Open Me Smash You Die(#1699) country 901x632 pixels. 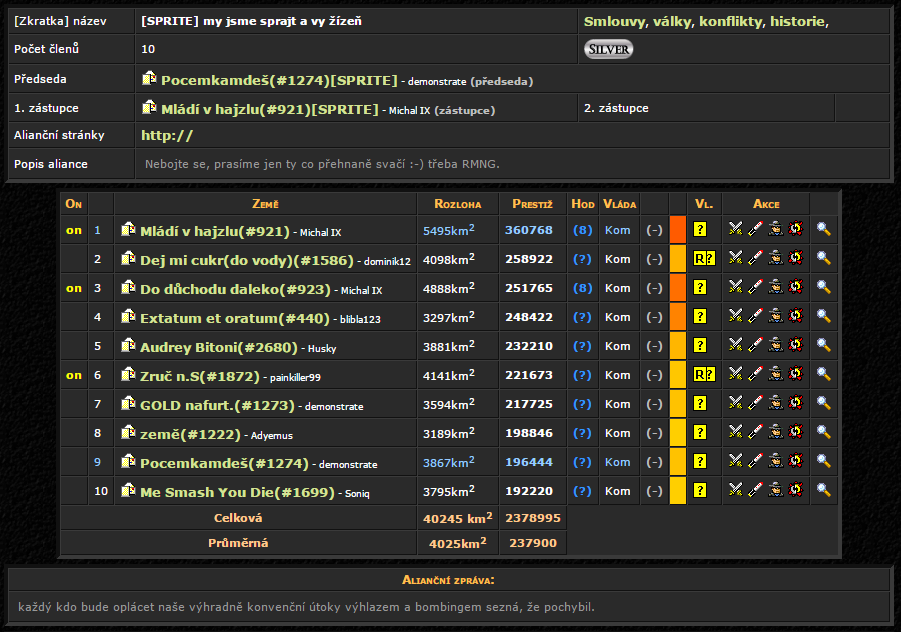(237, 492)
